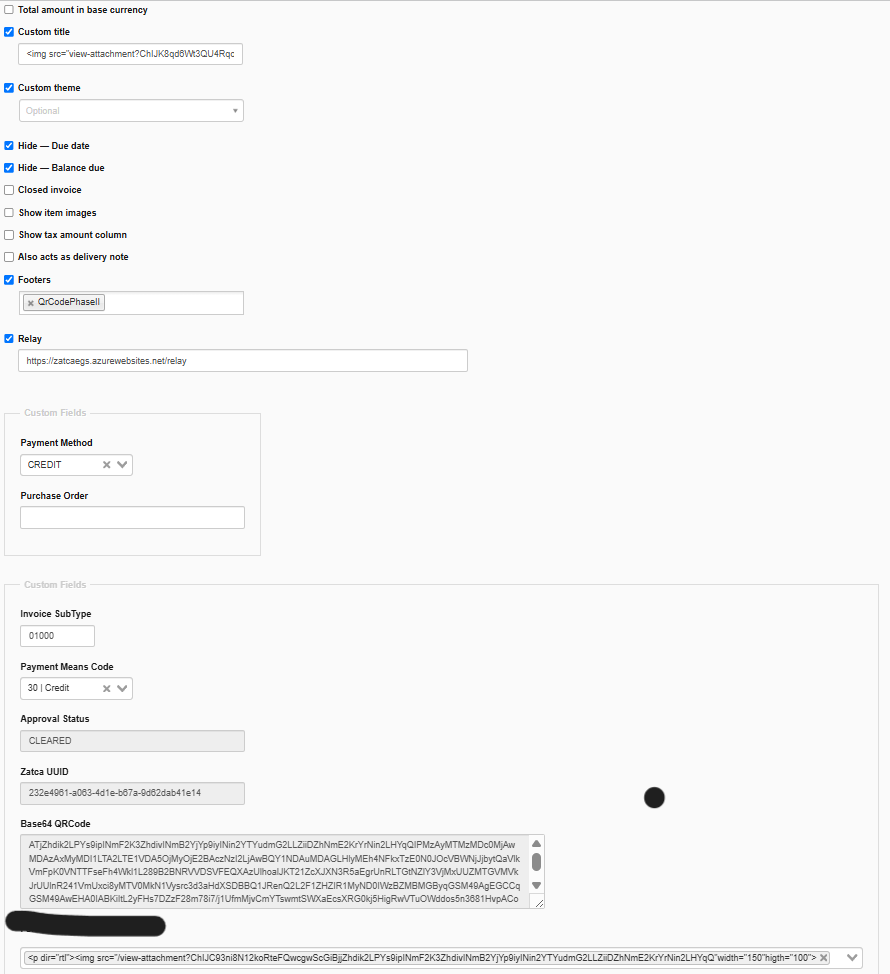The image size is (890, 974).
Task: Click the Base64 QRCode label
Action: 55,824
